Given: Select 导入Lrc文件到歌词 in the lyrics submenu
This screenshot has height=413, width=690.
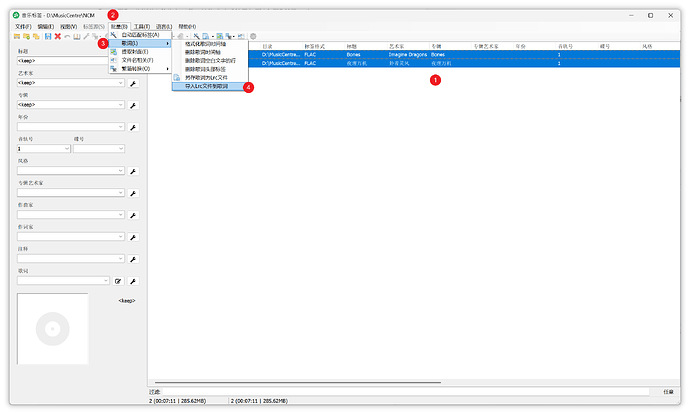Looking at the screenshot, I should point(209,87).
